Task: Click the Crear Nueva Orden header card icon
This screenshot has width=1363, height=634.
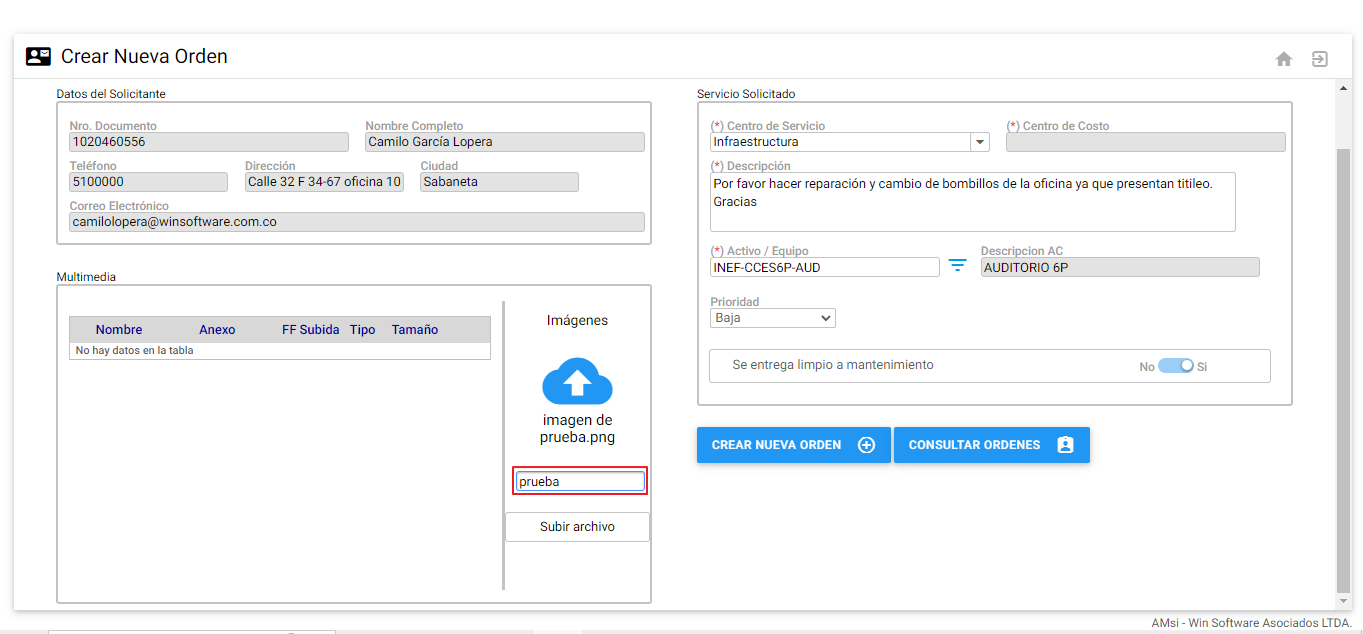Action: tap(38, 57)
